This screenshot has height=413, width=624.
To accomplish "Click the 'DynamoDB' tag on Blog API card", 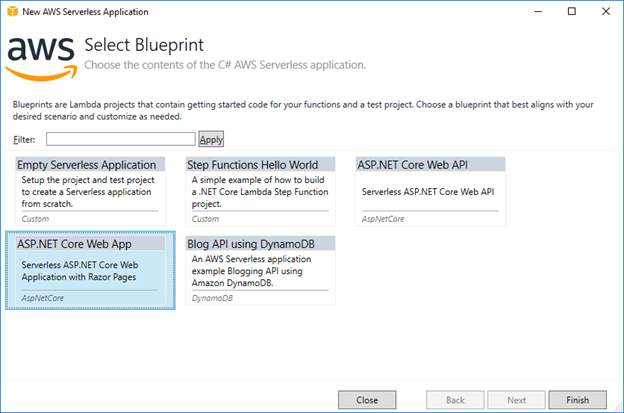I will pos(212,298).
